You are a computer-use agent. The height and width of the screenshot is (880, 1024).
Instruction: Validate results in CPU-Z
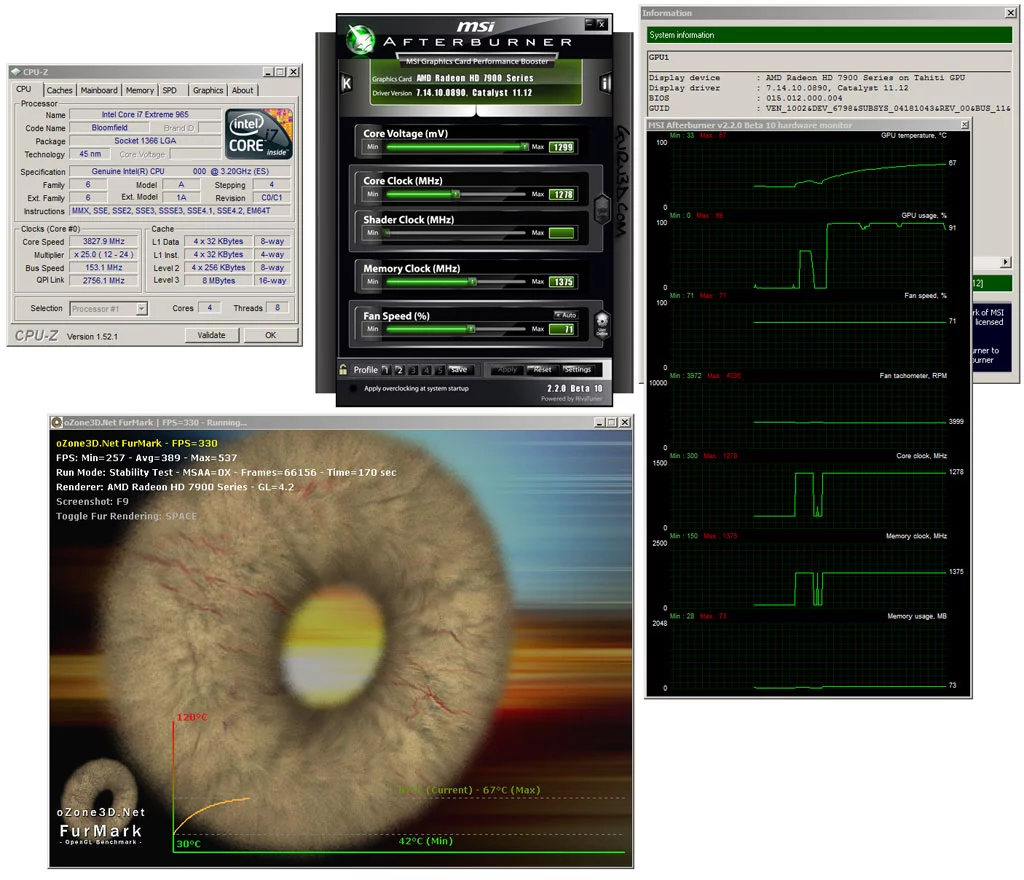point(212,335)
